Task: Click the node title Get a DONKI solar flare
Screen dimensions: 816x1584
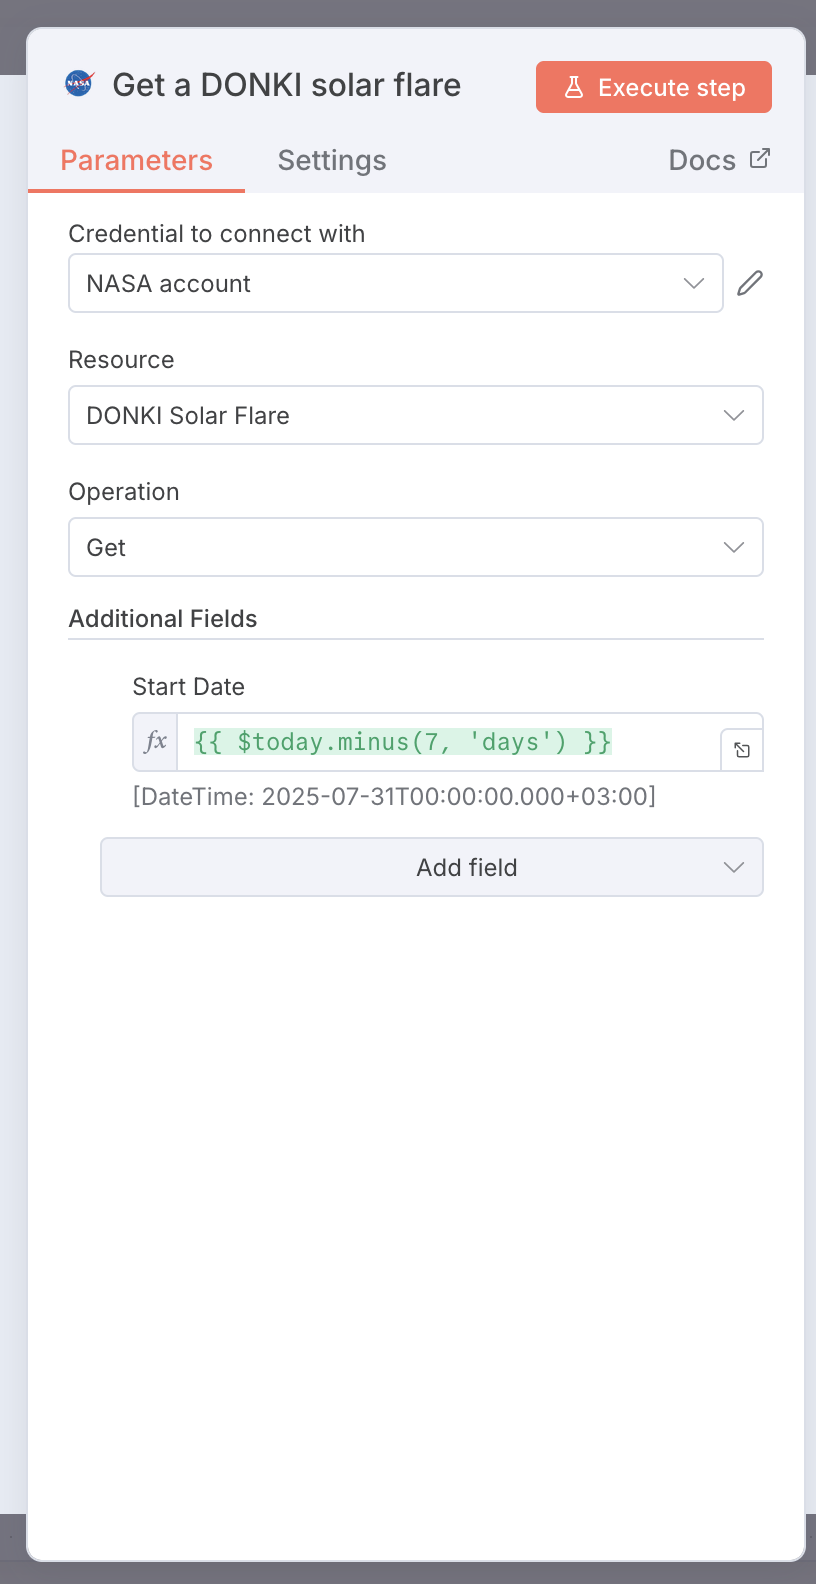Action: 287,85
